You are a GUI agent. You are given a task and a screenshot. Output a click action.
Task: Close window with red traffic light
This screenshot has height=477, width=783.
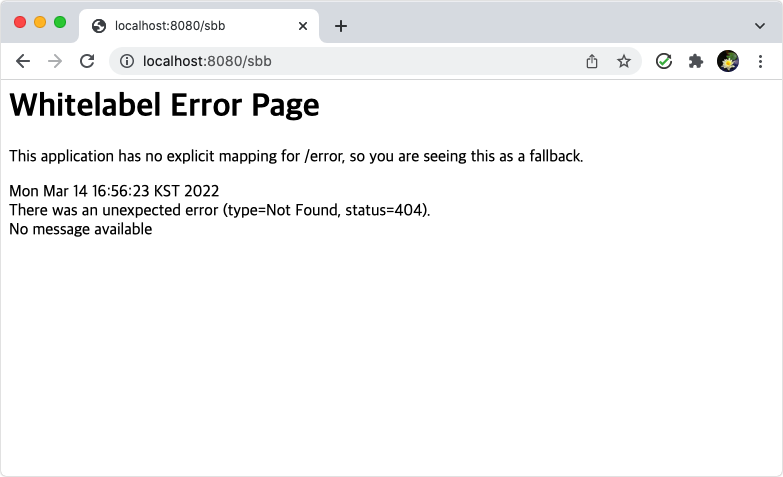click(20, 22)
